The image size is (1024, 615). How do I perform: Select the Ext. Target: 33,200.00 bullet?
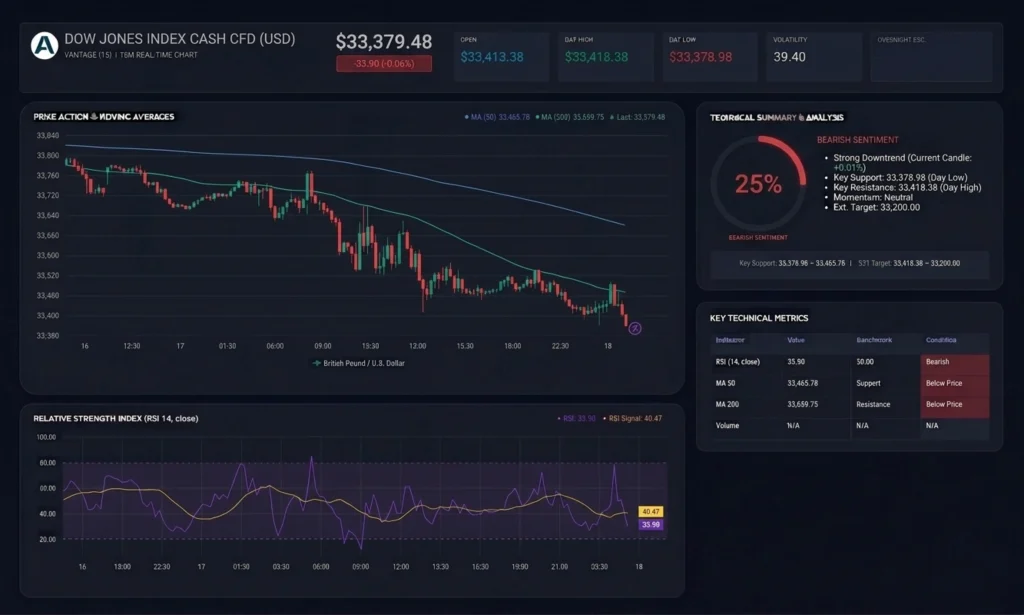coord(872,208)
